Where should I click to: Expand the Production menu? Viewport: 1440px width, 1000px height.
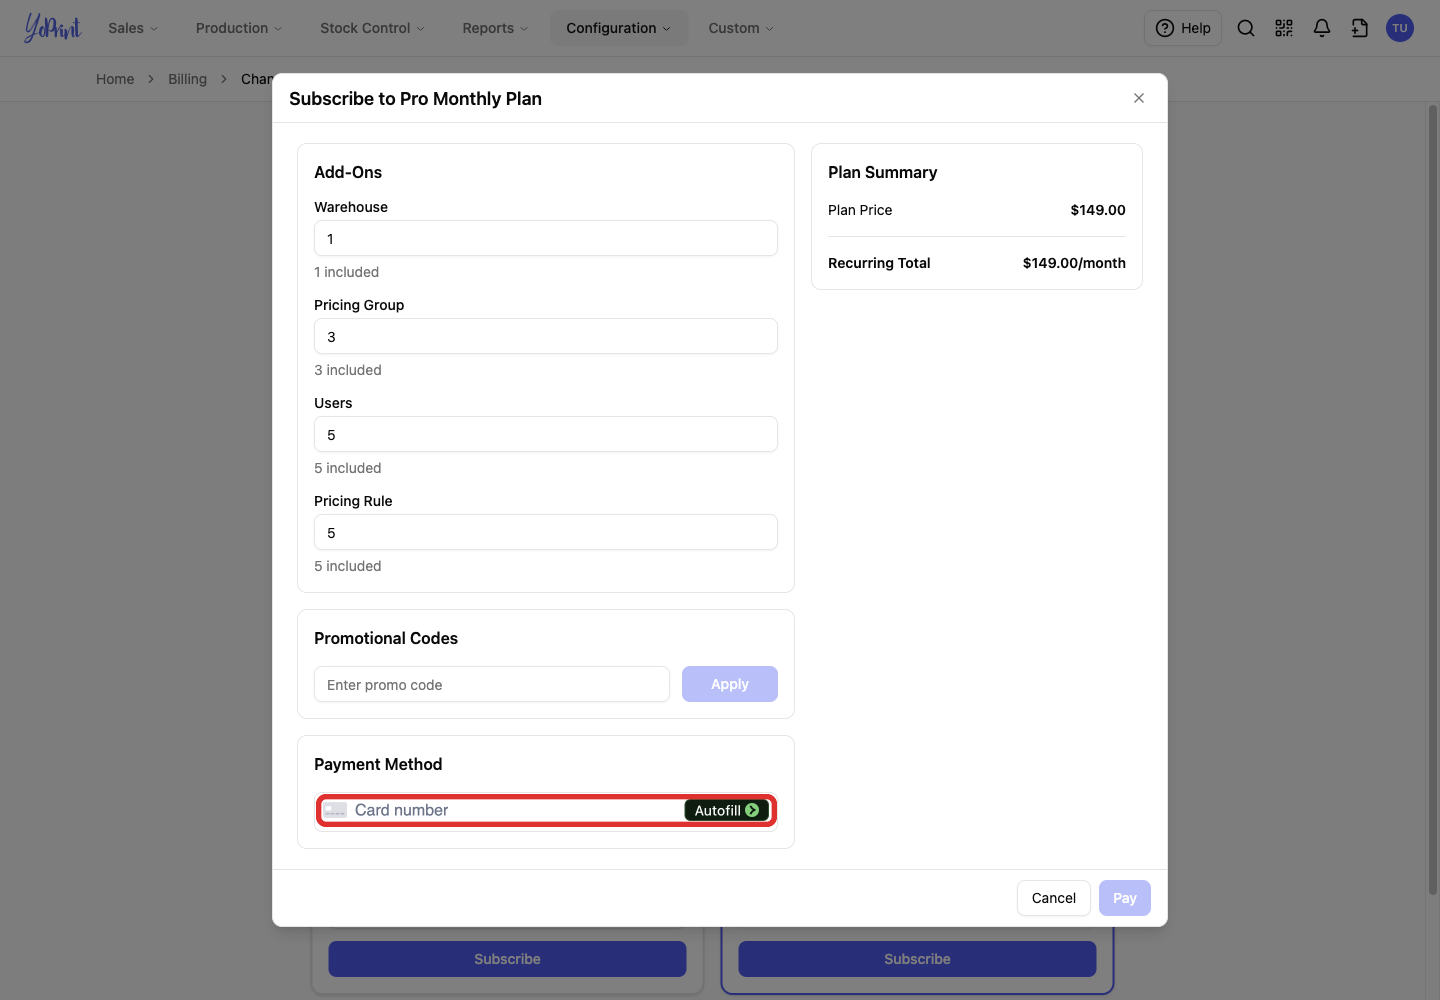pyautogui.click(x=239, y=28)
